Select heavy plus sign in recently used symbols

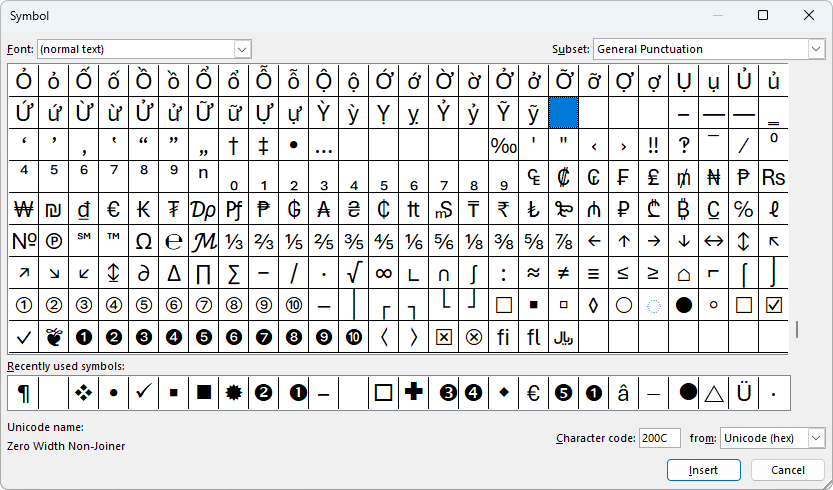tap(413, 393)
